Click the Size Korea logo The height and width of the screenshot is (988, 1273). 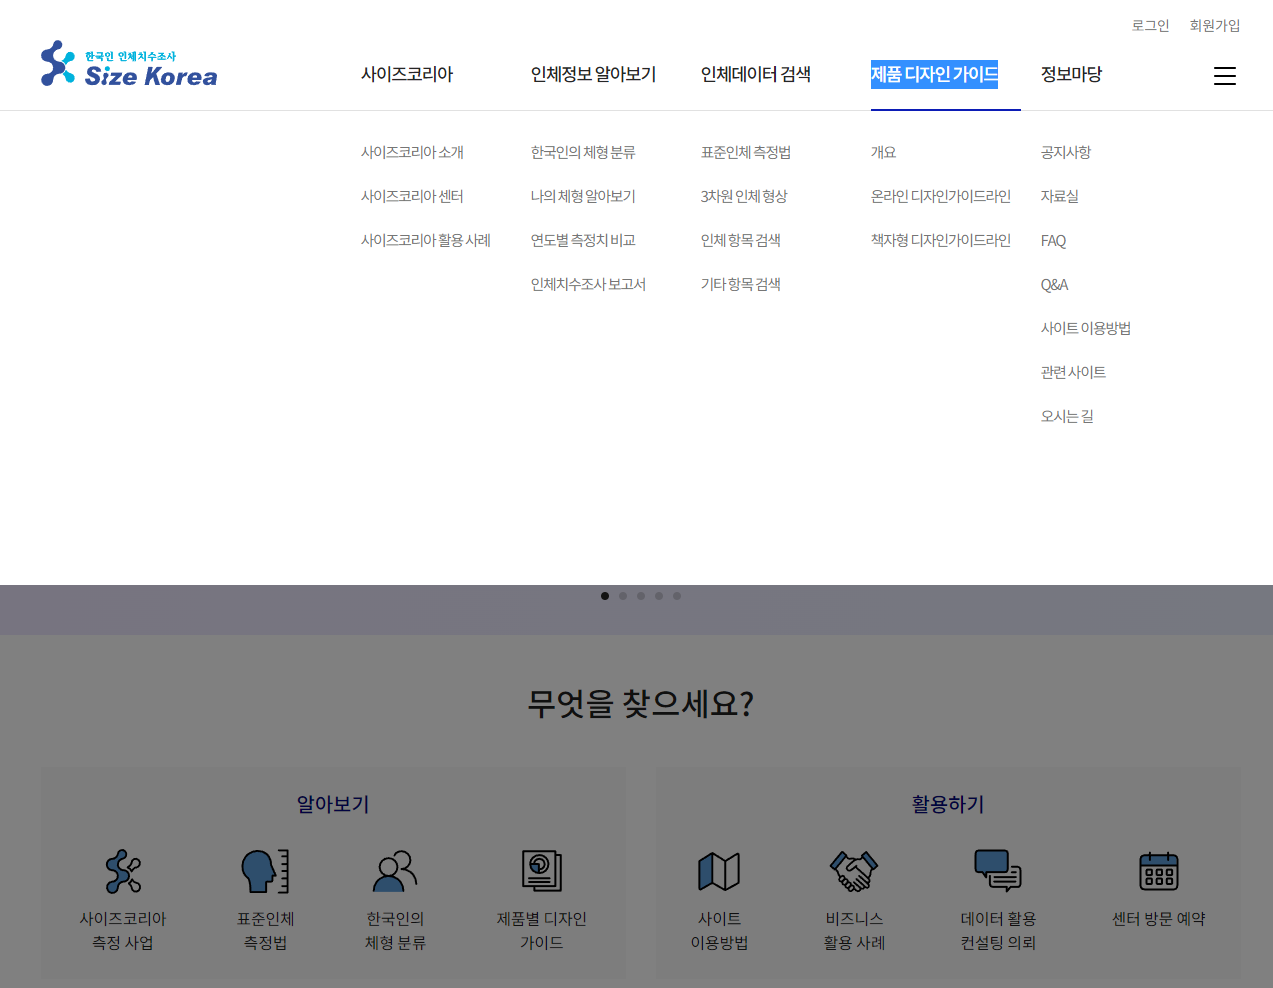(x=129, y=65)
